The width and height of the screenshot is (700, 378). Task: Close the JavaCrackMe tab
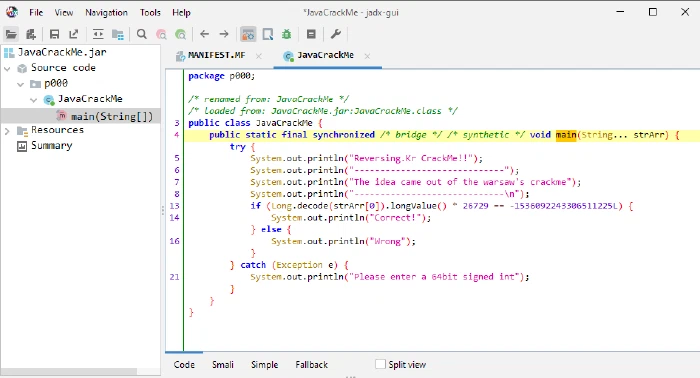click(x=367, y=56)
